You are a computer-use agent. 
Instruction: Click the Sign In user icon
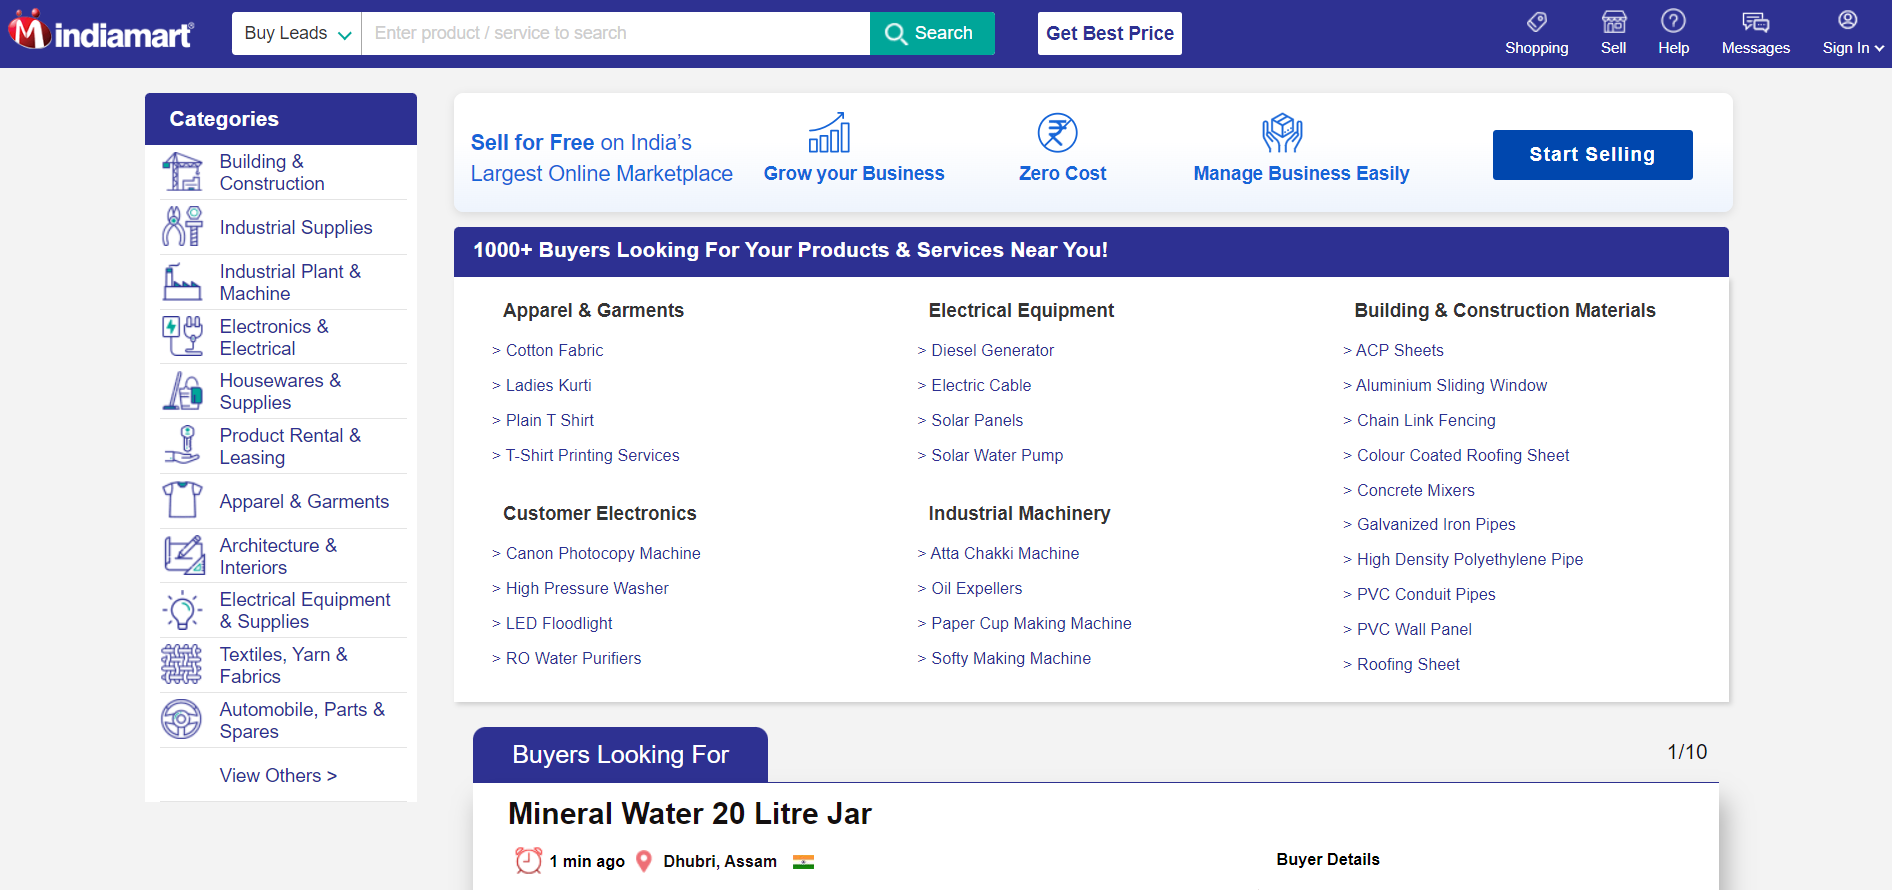coord(1848,20)
